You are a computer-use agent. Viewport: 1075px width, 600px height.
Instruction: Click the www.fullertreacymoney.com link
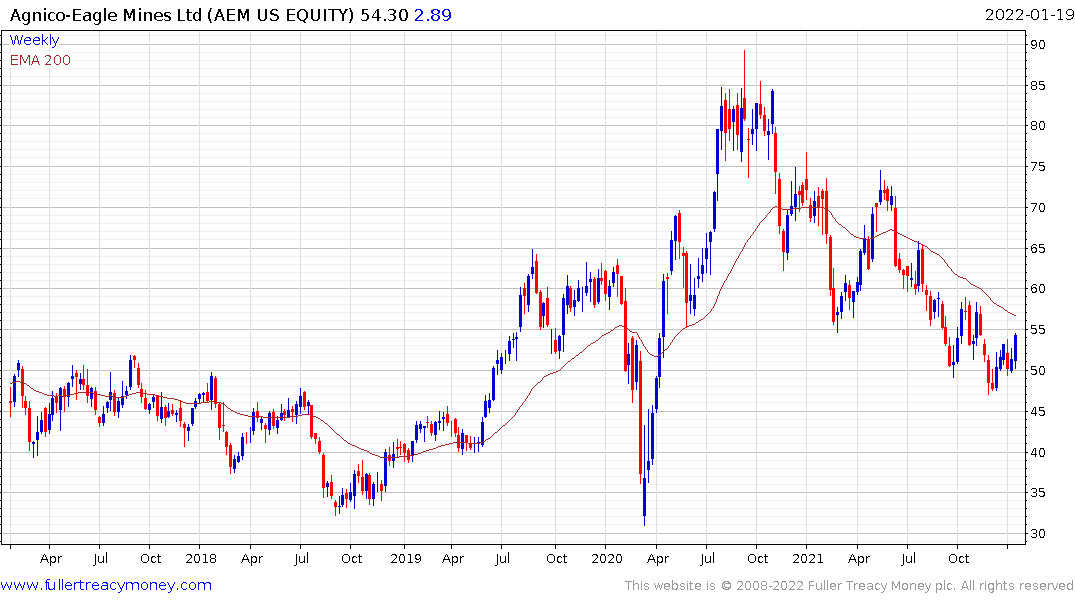[106, 585]
